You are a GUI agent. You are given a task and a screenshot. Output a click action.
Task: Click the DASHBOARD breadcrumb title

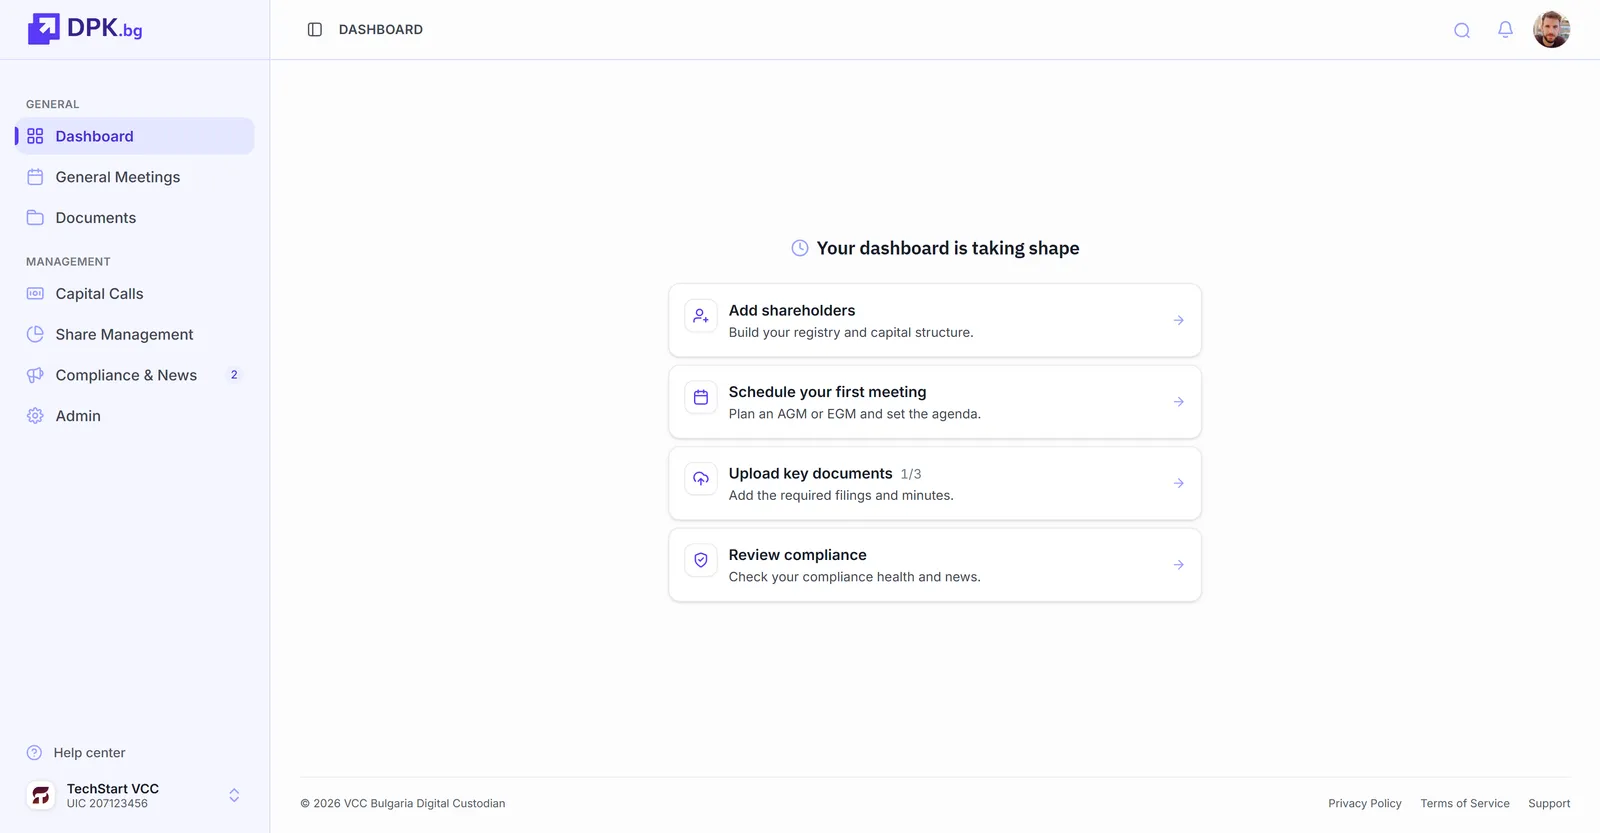click(381, 30)
